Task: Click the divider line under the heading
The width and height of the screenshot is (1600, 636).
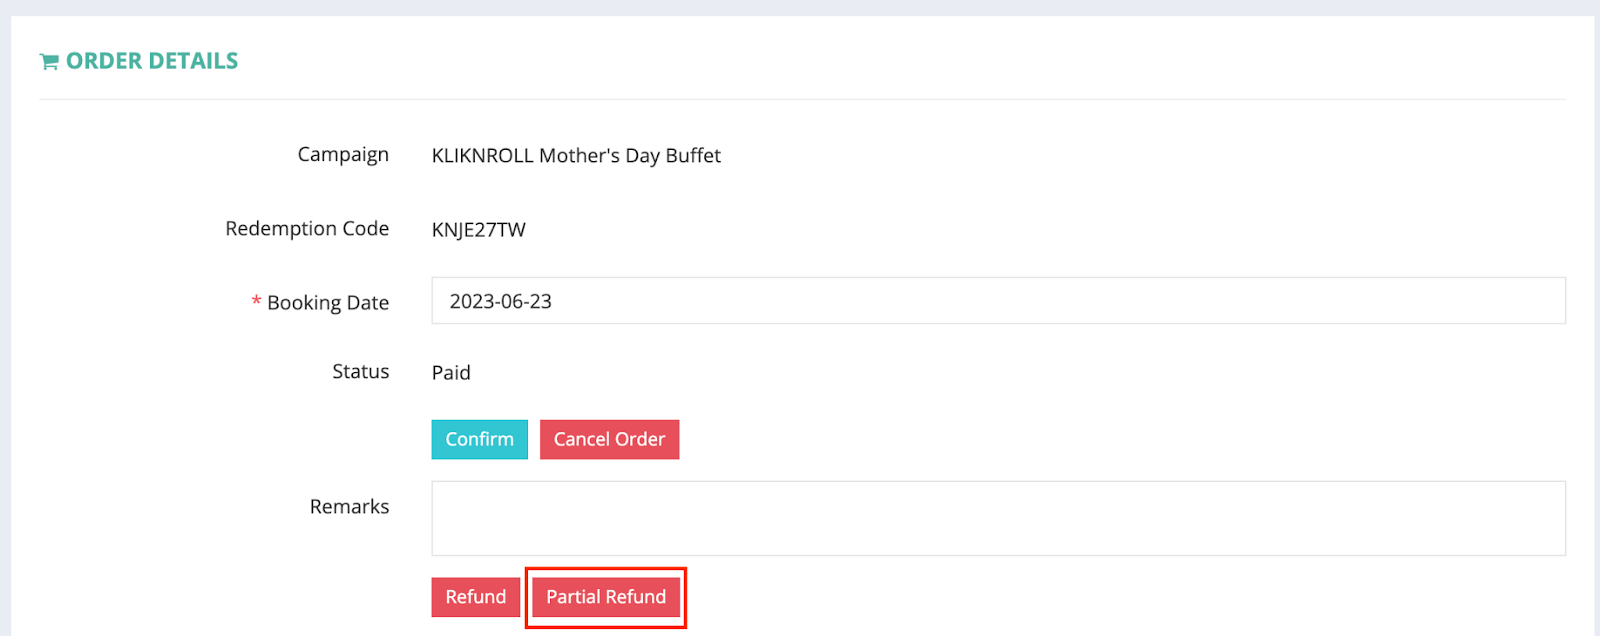Action: click(802, 99)
